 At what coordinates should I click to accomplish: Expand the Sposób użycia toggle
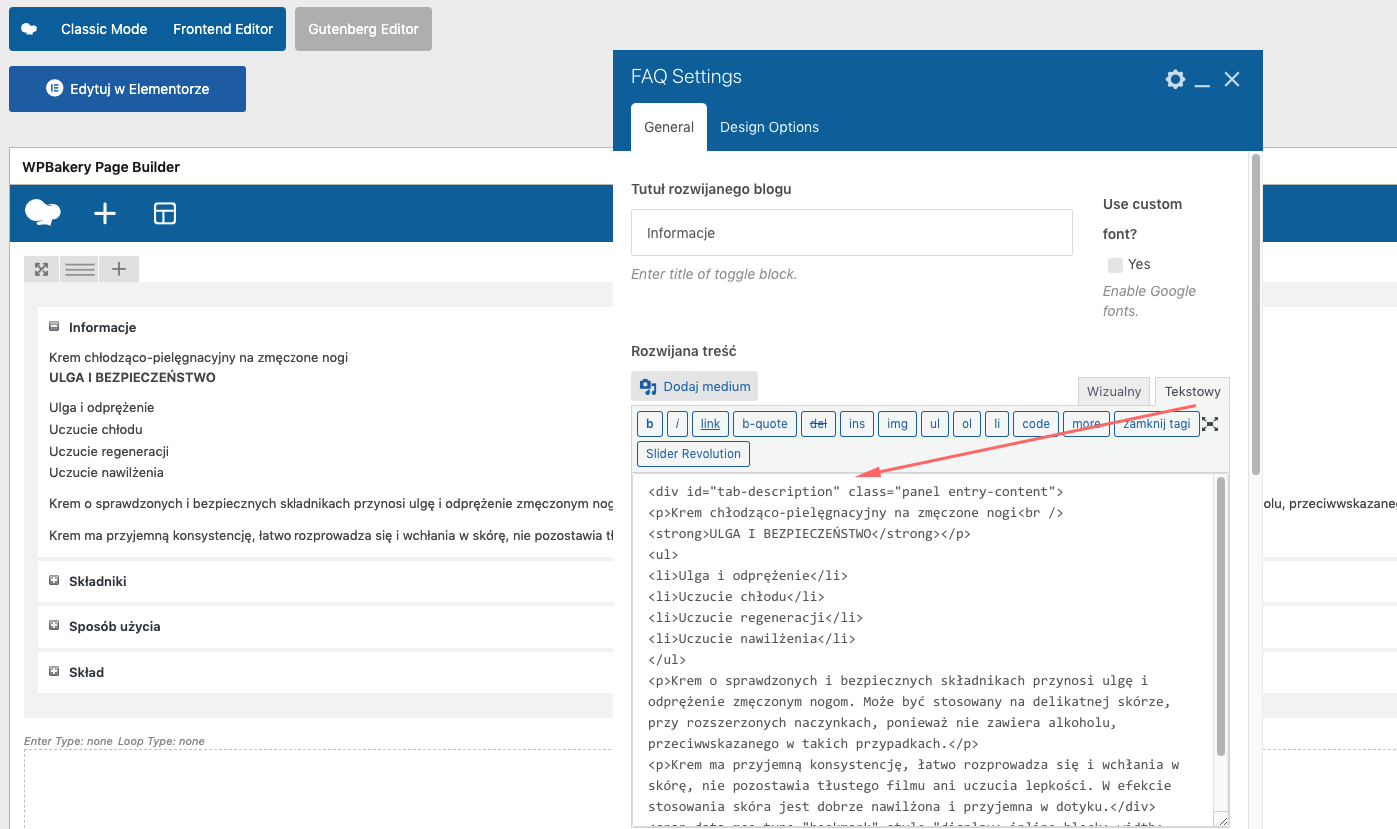(54, 625)
